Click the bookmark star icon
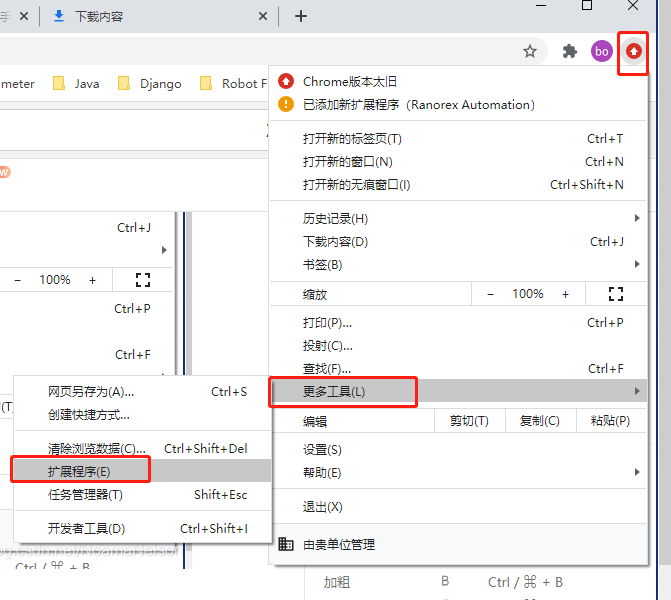 [x=530, y=51]
